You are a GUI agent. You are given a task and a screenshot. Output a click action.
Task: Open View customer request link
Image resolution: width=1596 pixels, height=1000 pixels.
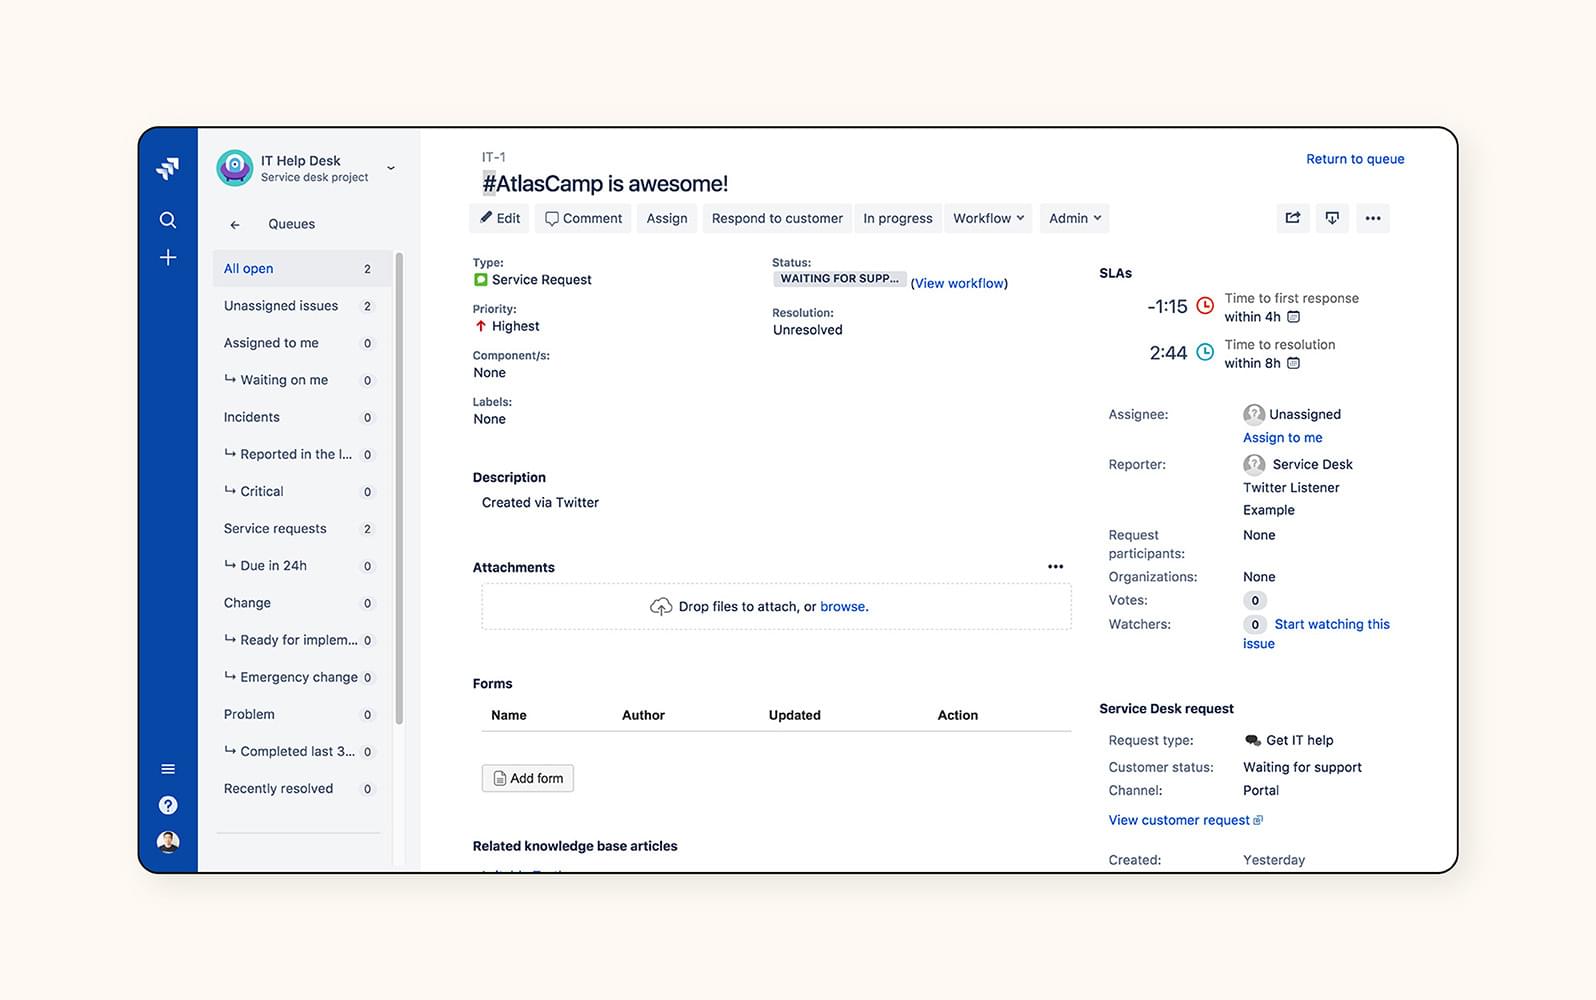click(x=1185, y=820)
